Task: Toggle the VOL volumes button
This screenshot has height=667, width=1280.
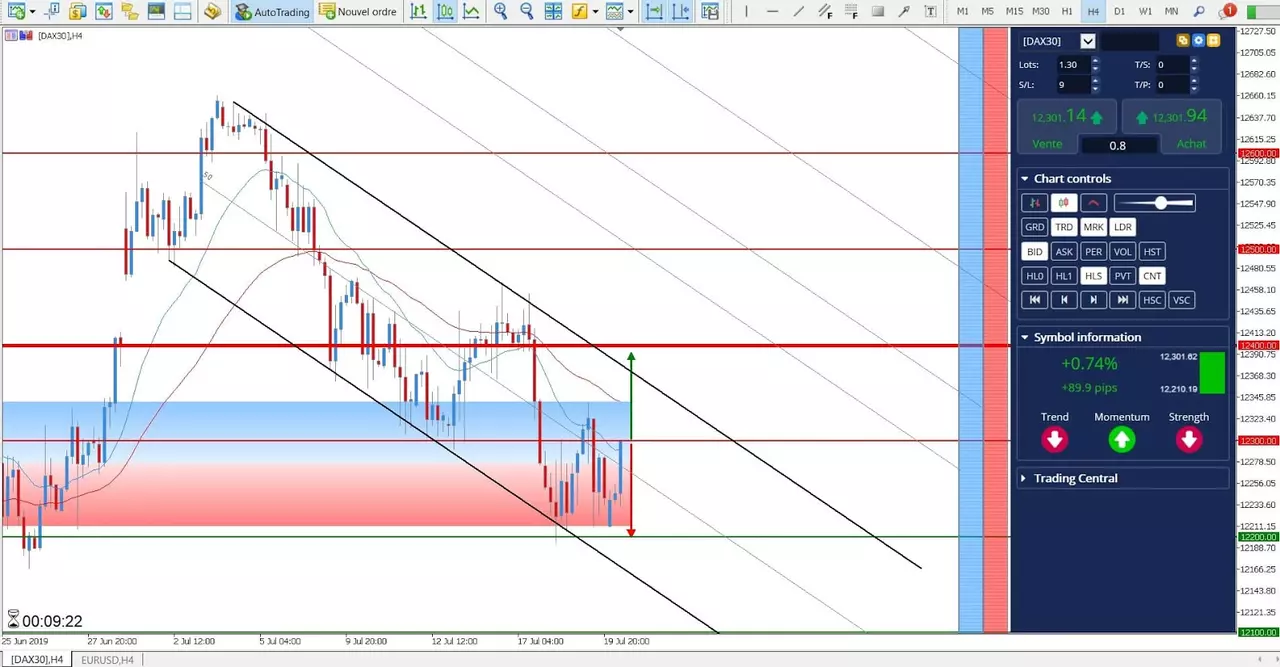Action: tap(1123, 252)
